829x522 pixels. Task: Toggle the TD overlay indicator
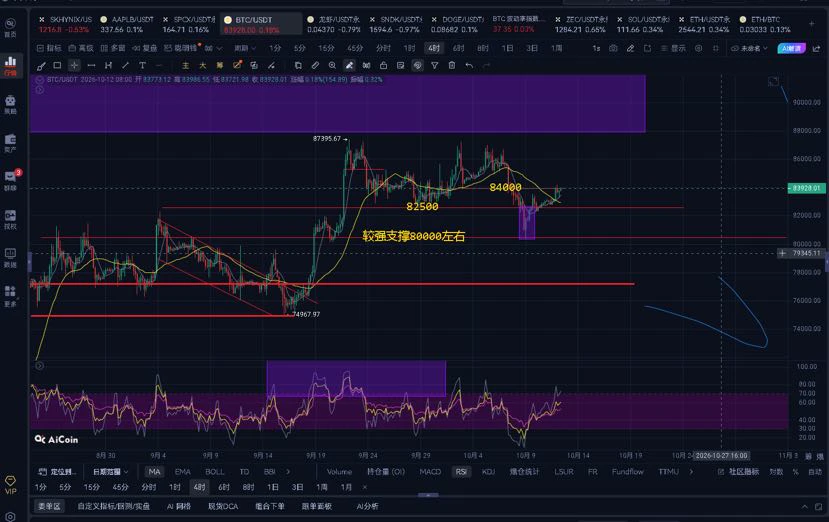pyautogui.click(x=244, y=471)
